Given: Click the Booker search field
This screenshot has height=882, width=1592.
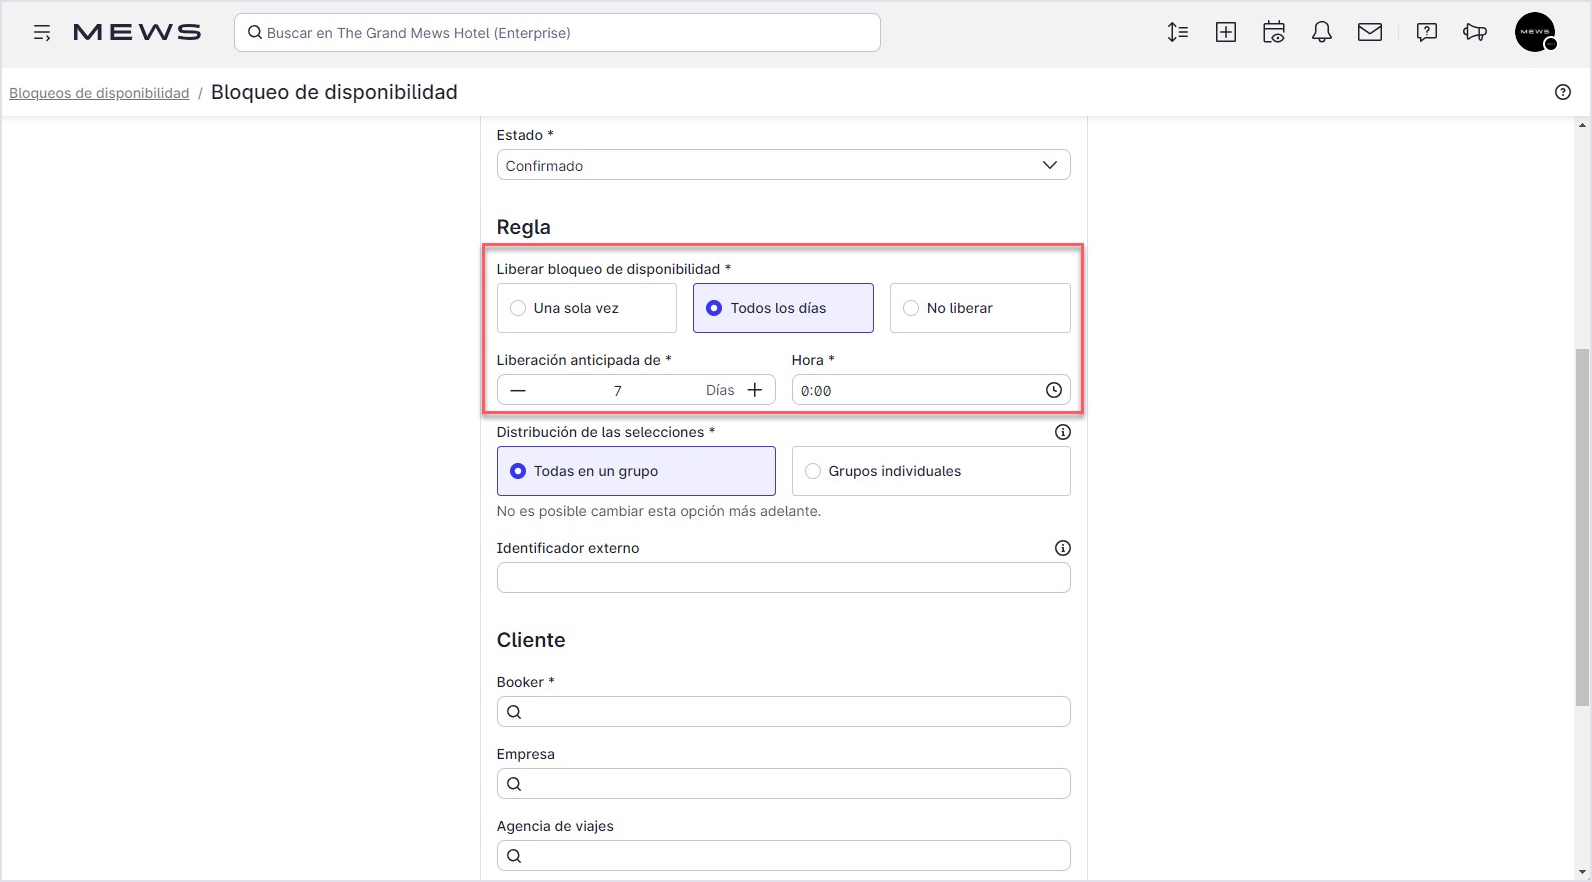Looking at the screenshot, I should point(783,712).
